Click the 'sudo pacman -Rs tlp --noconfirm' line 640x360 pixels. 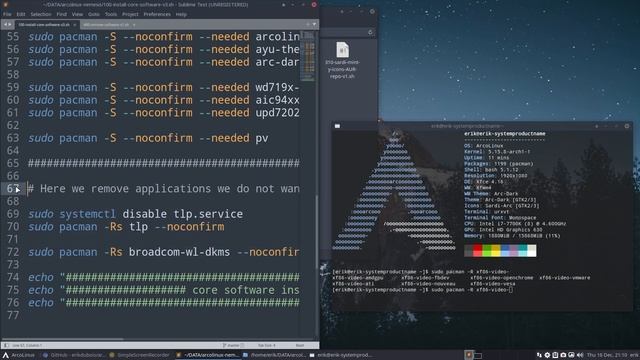pyautogui.click(x=126, y=227)
